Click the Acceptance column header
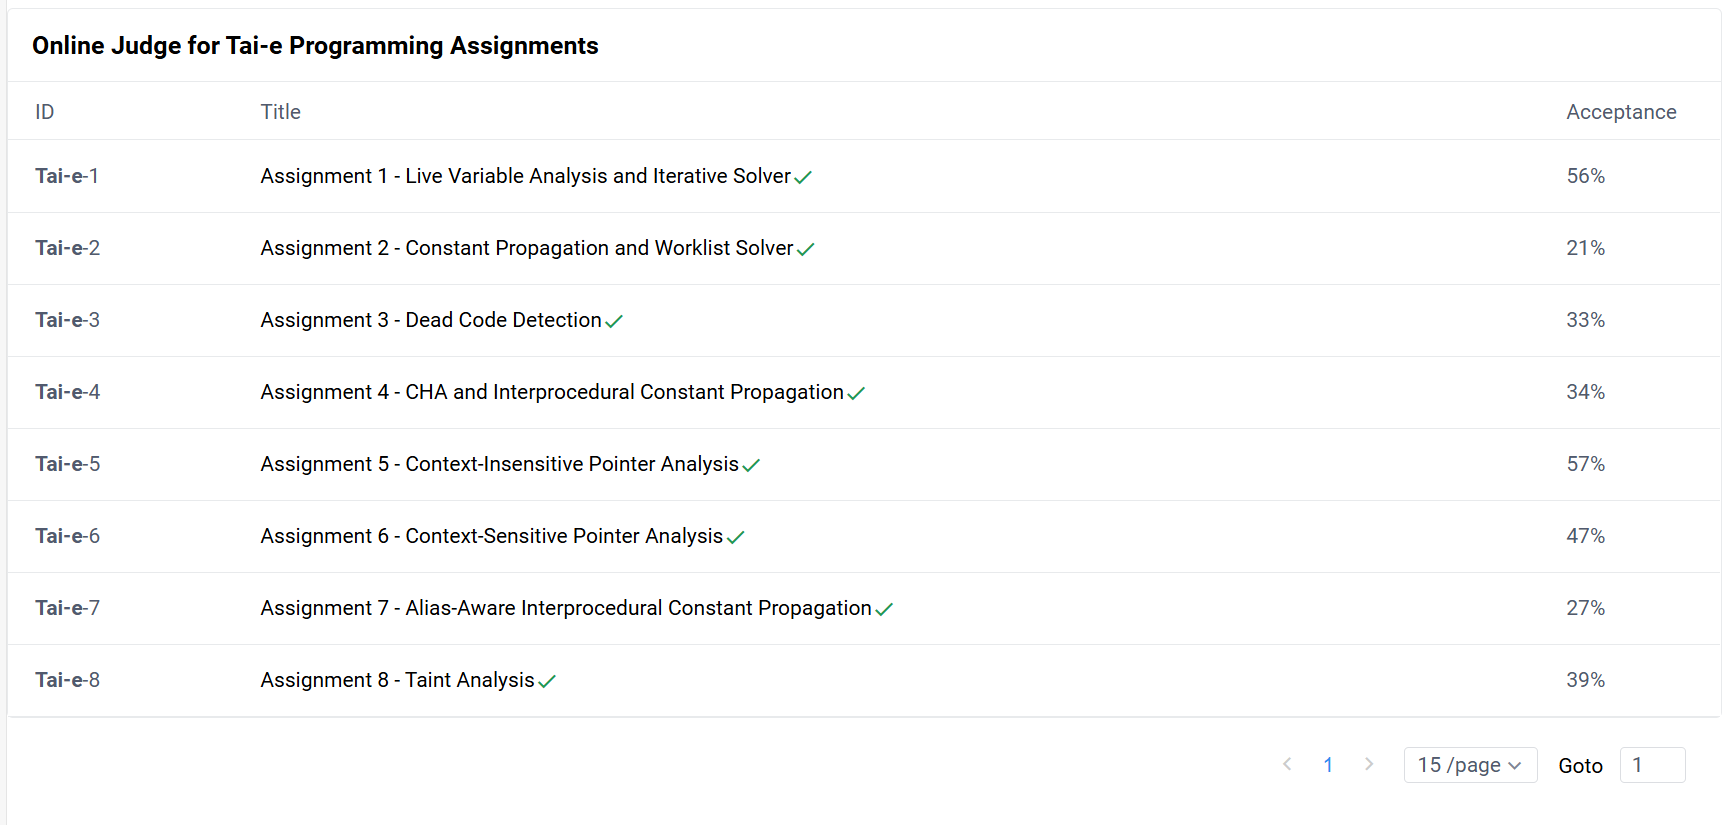 pyautogui.click(x=1621, y=112)
